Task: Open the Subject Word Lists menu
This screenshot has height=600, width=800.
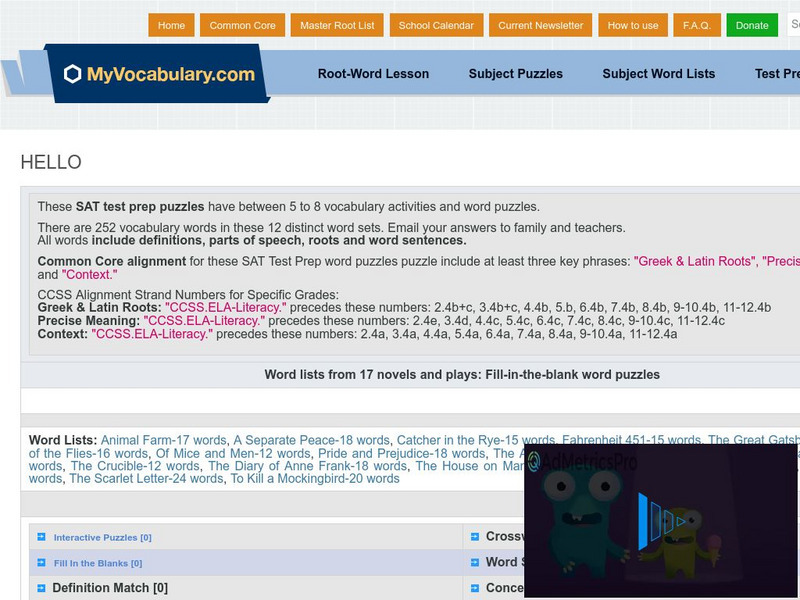Action: 658,73
